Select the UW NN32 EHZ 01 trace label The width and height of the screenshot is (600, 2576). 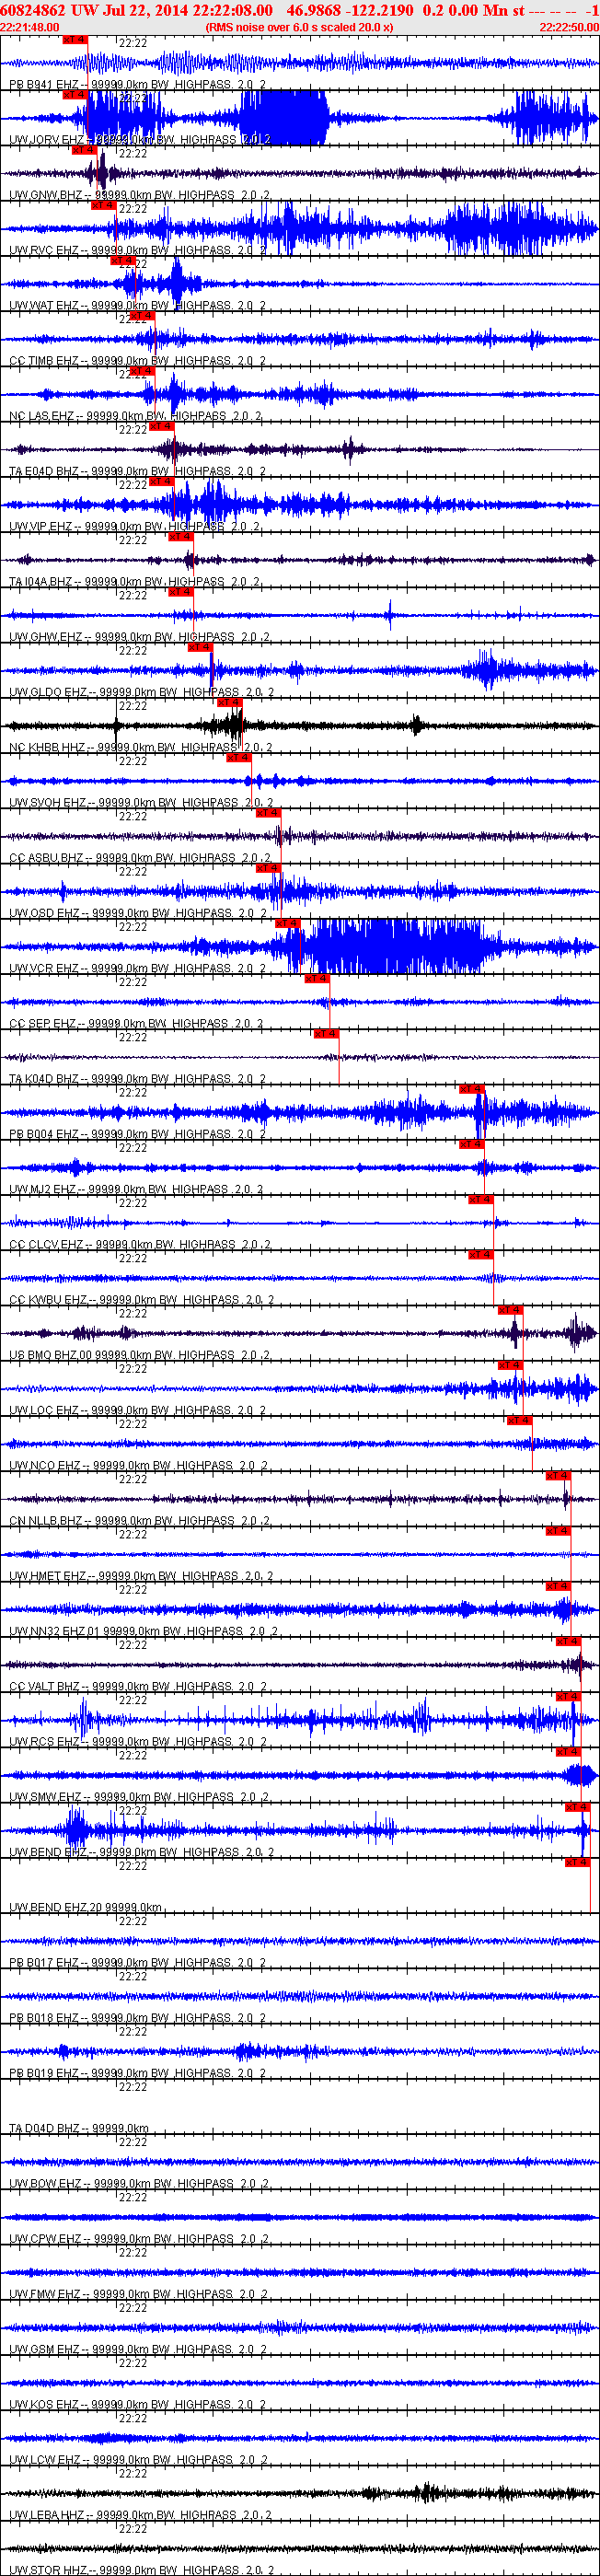[143, 1632]
